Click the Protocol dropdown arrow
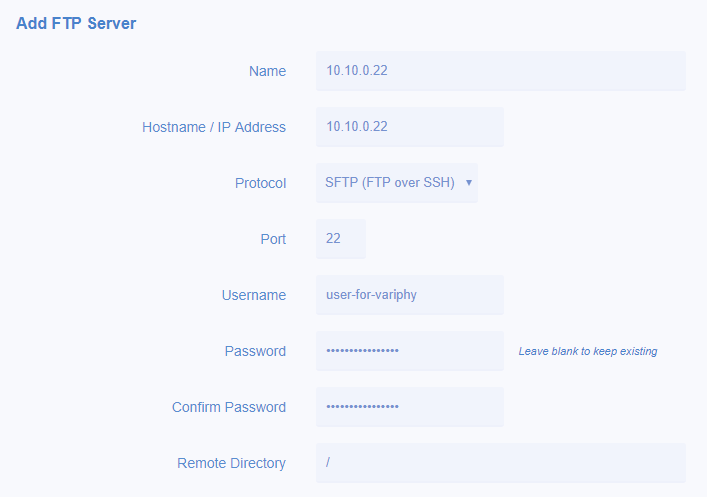The image size is (707, 497). 468,183
